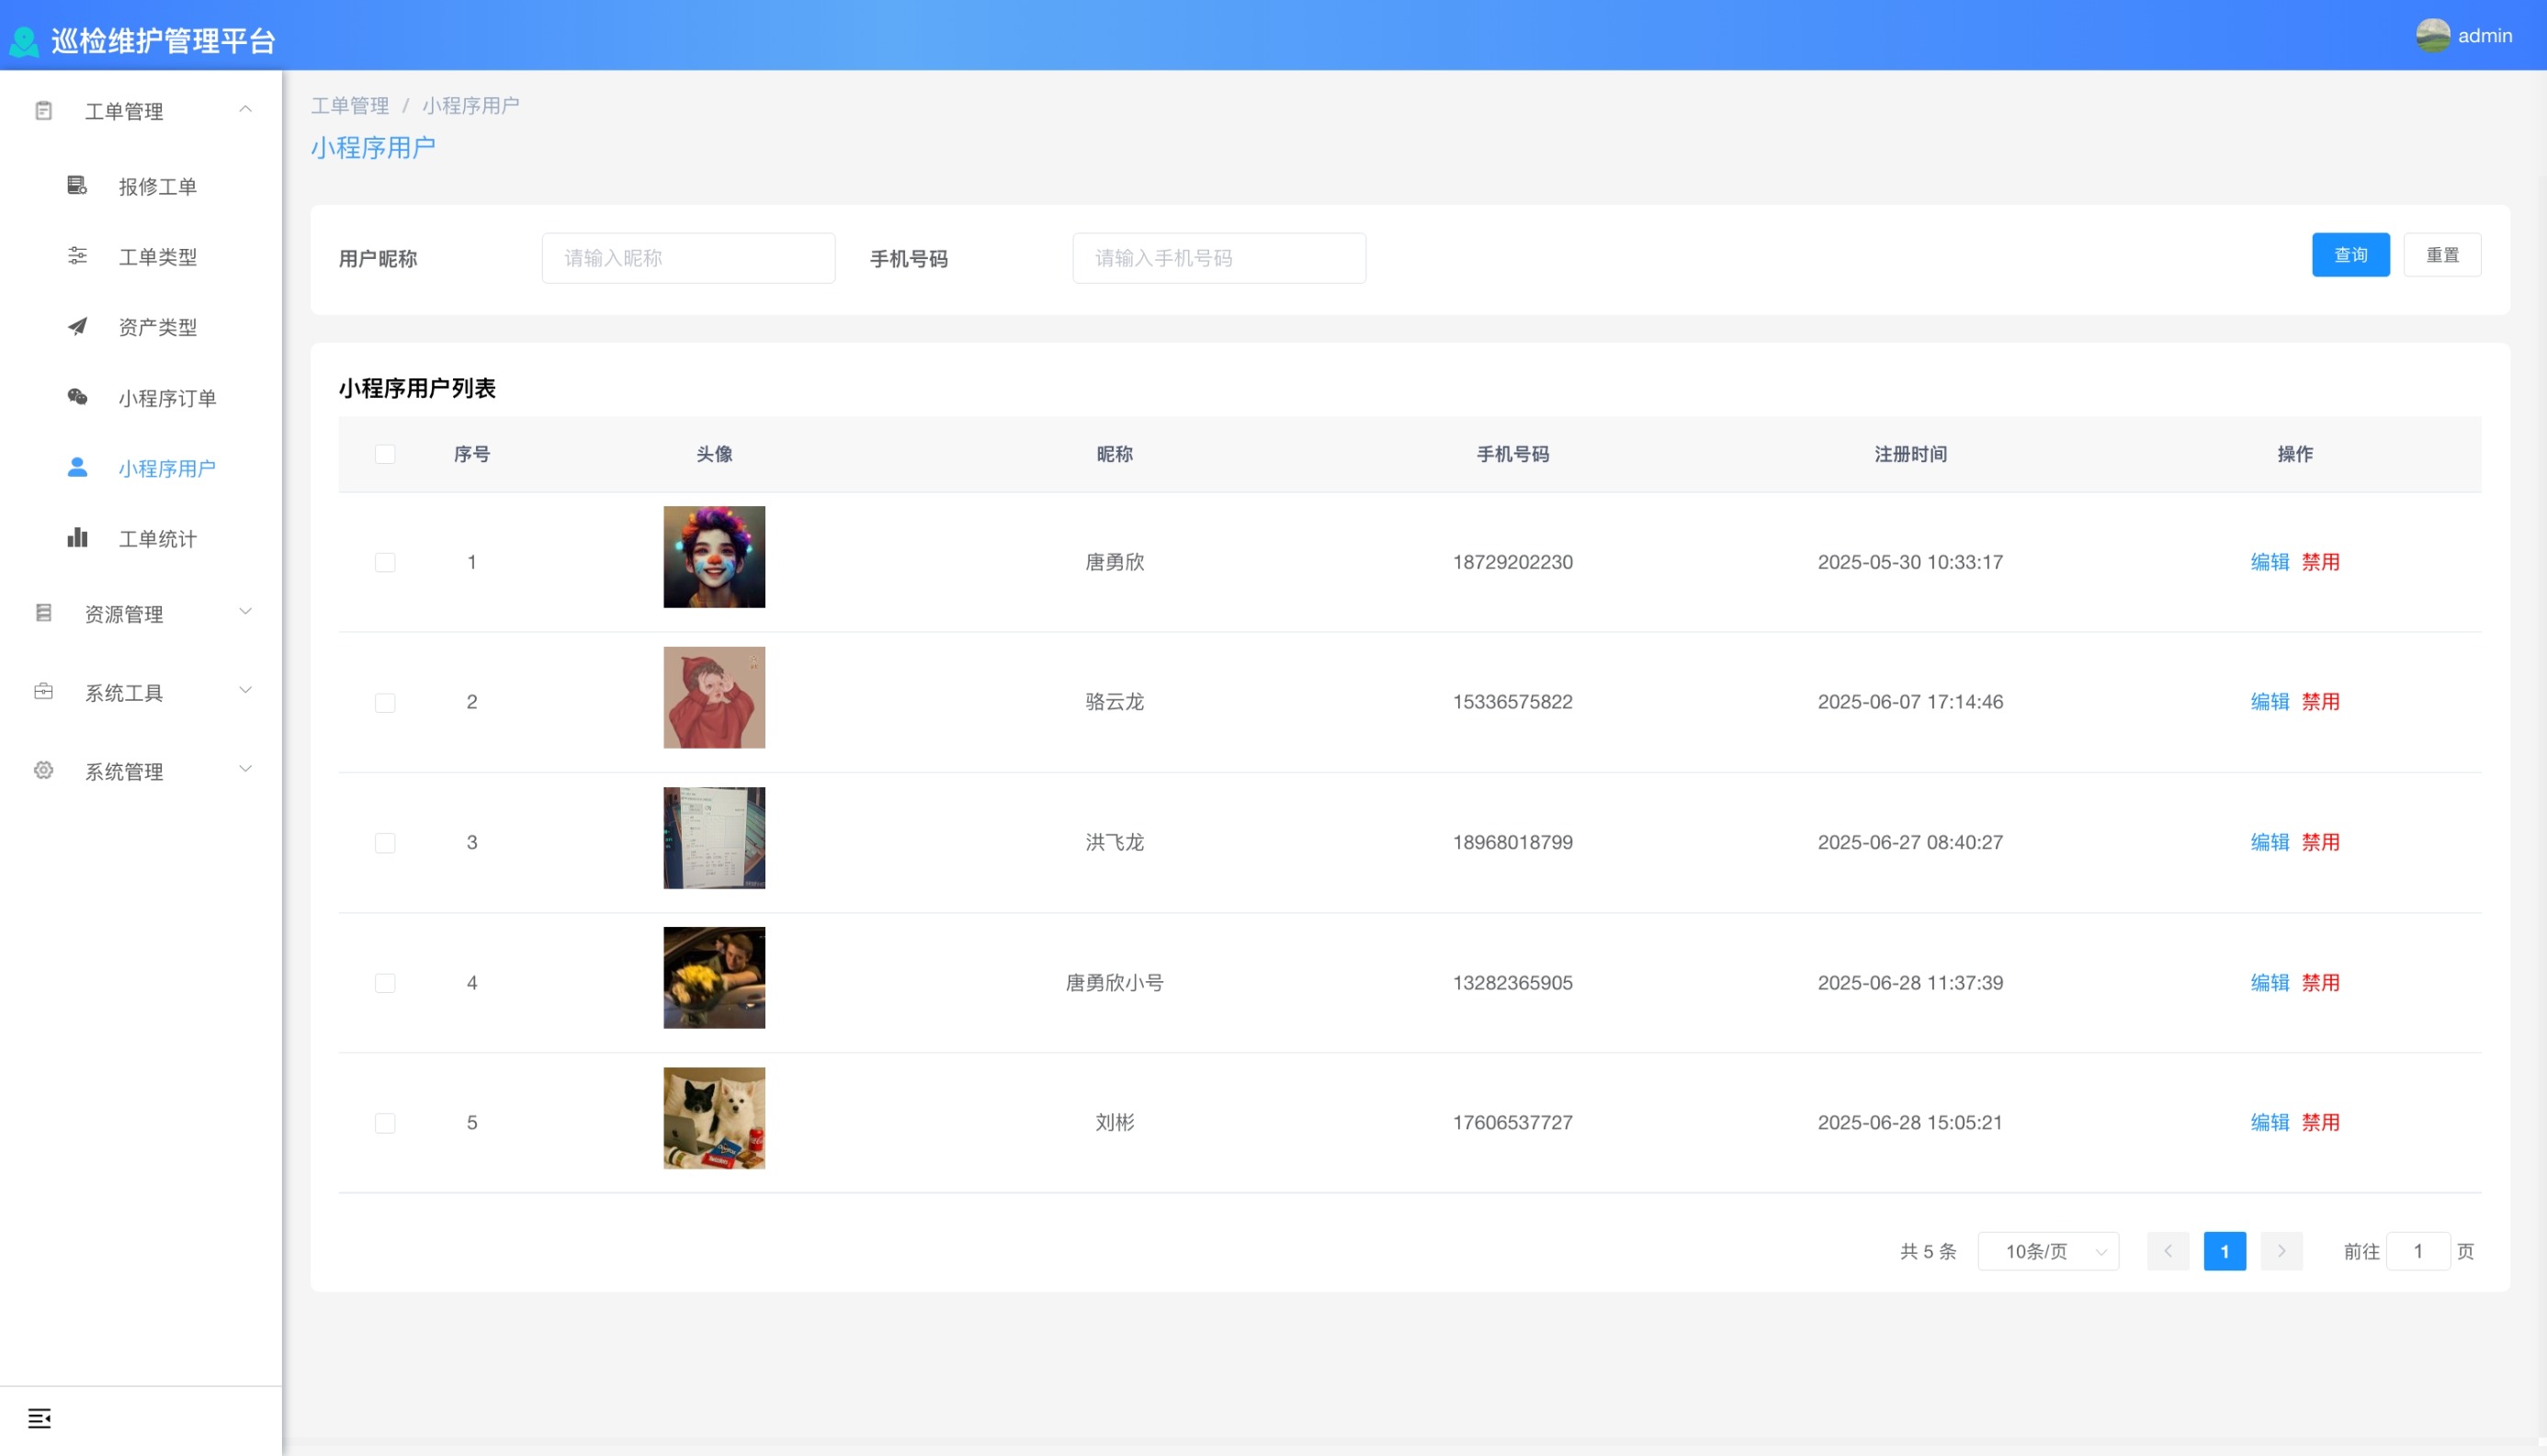Click the 工单统计 bar chart icon
The height and width of the screenshot is (1456, 2547).
pyautogui.click(x=77, y=538)
